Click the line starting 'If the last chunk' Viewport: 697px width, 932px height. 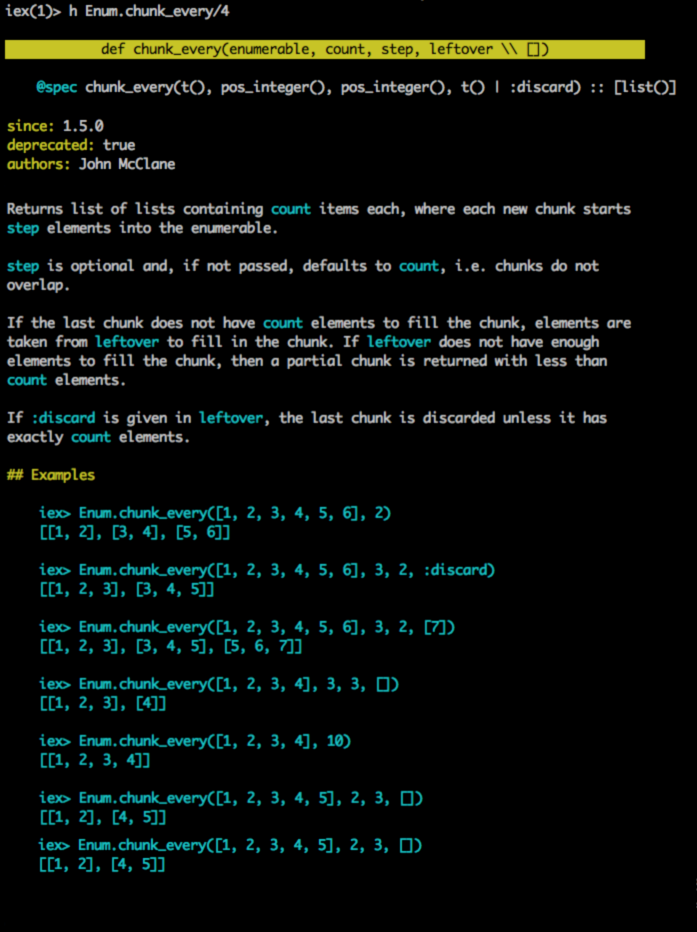318,323
